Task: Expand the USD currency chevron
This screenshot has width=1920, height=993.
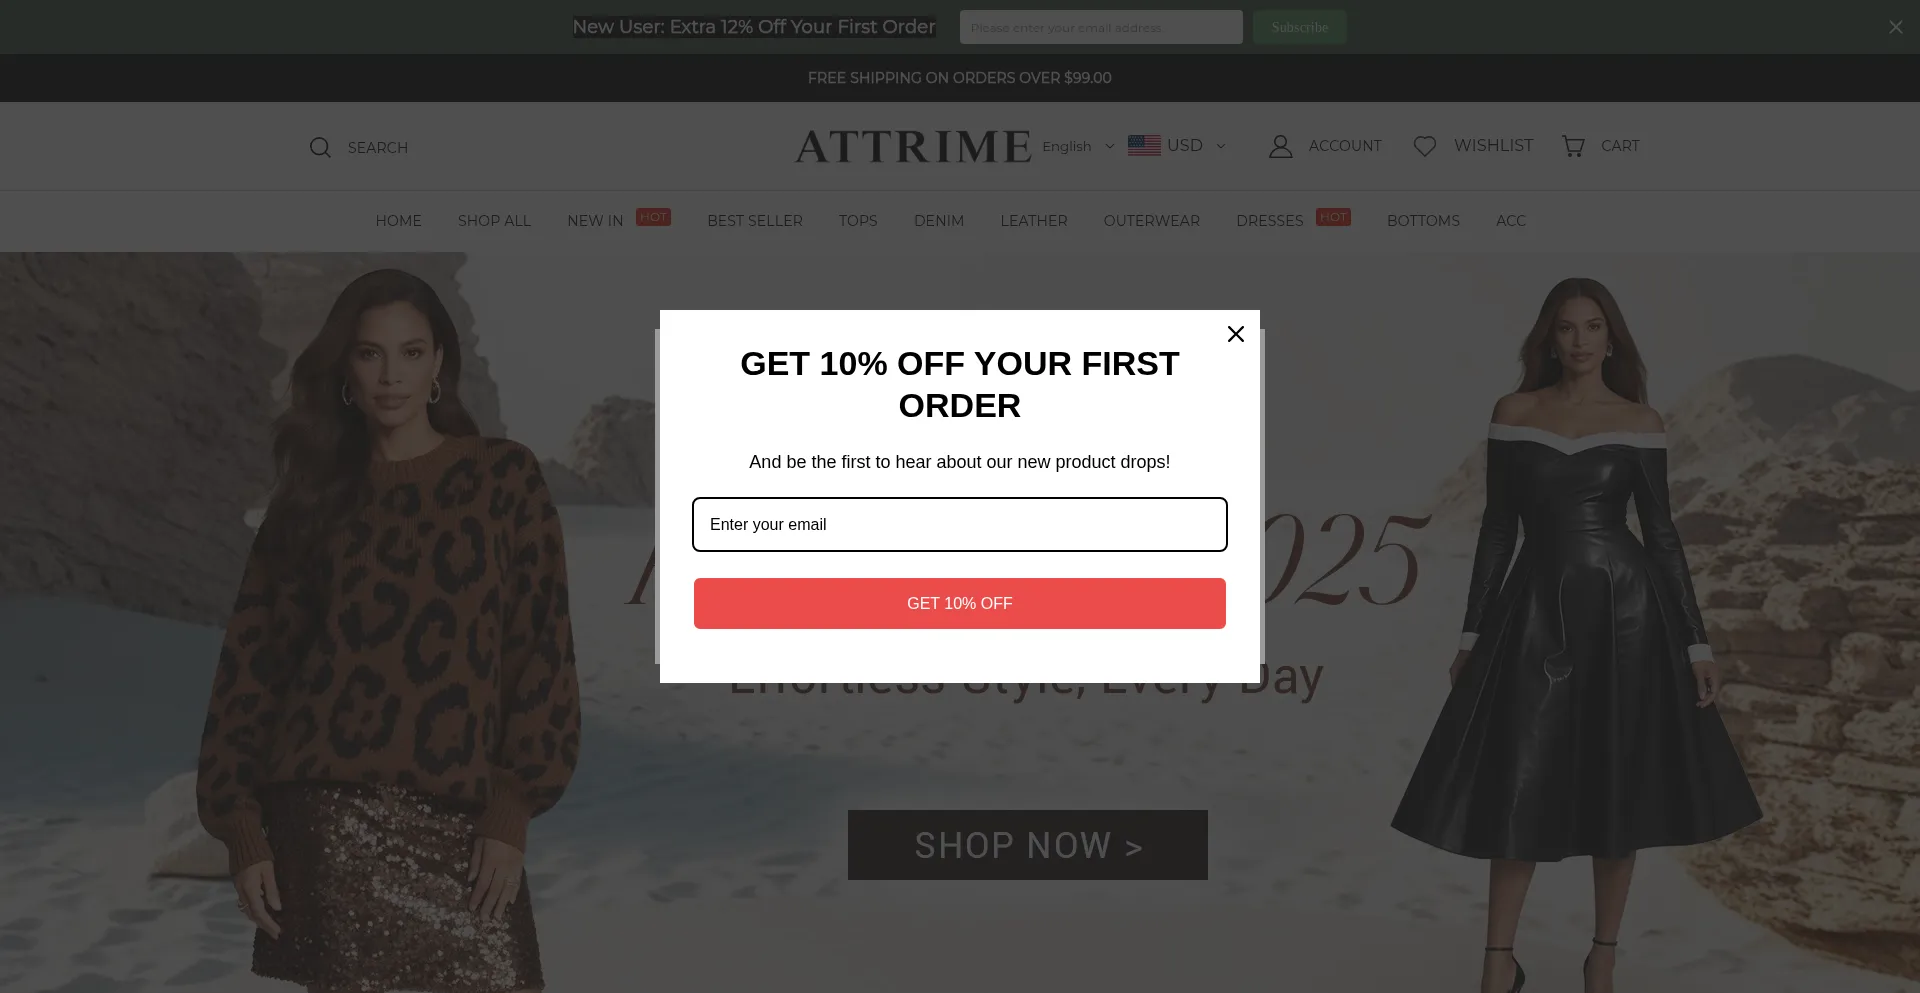Action: click(x=1221, y=146)
